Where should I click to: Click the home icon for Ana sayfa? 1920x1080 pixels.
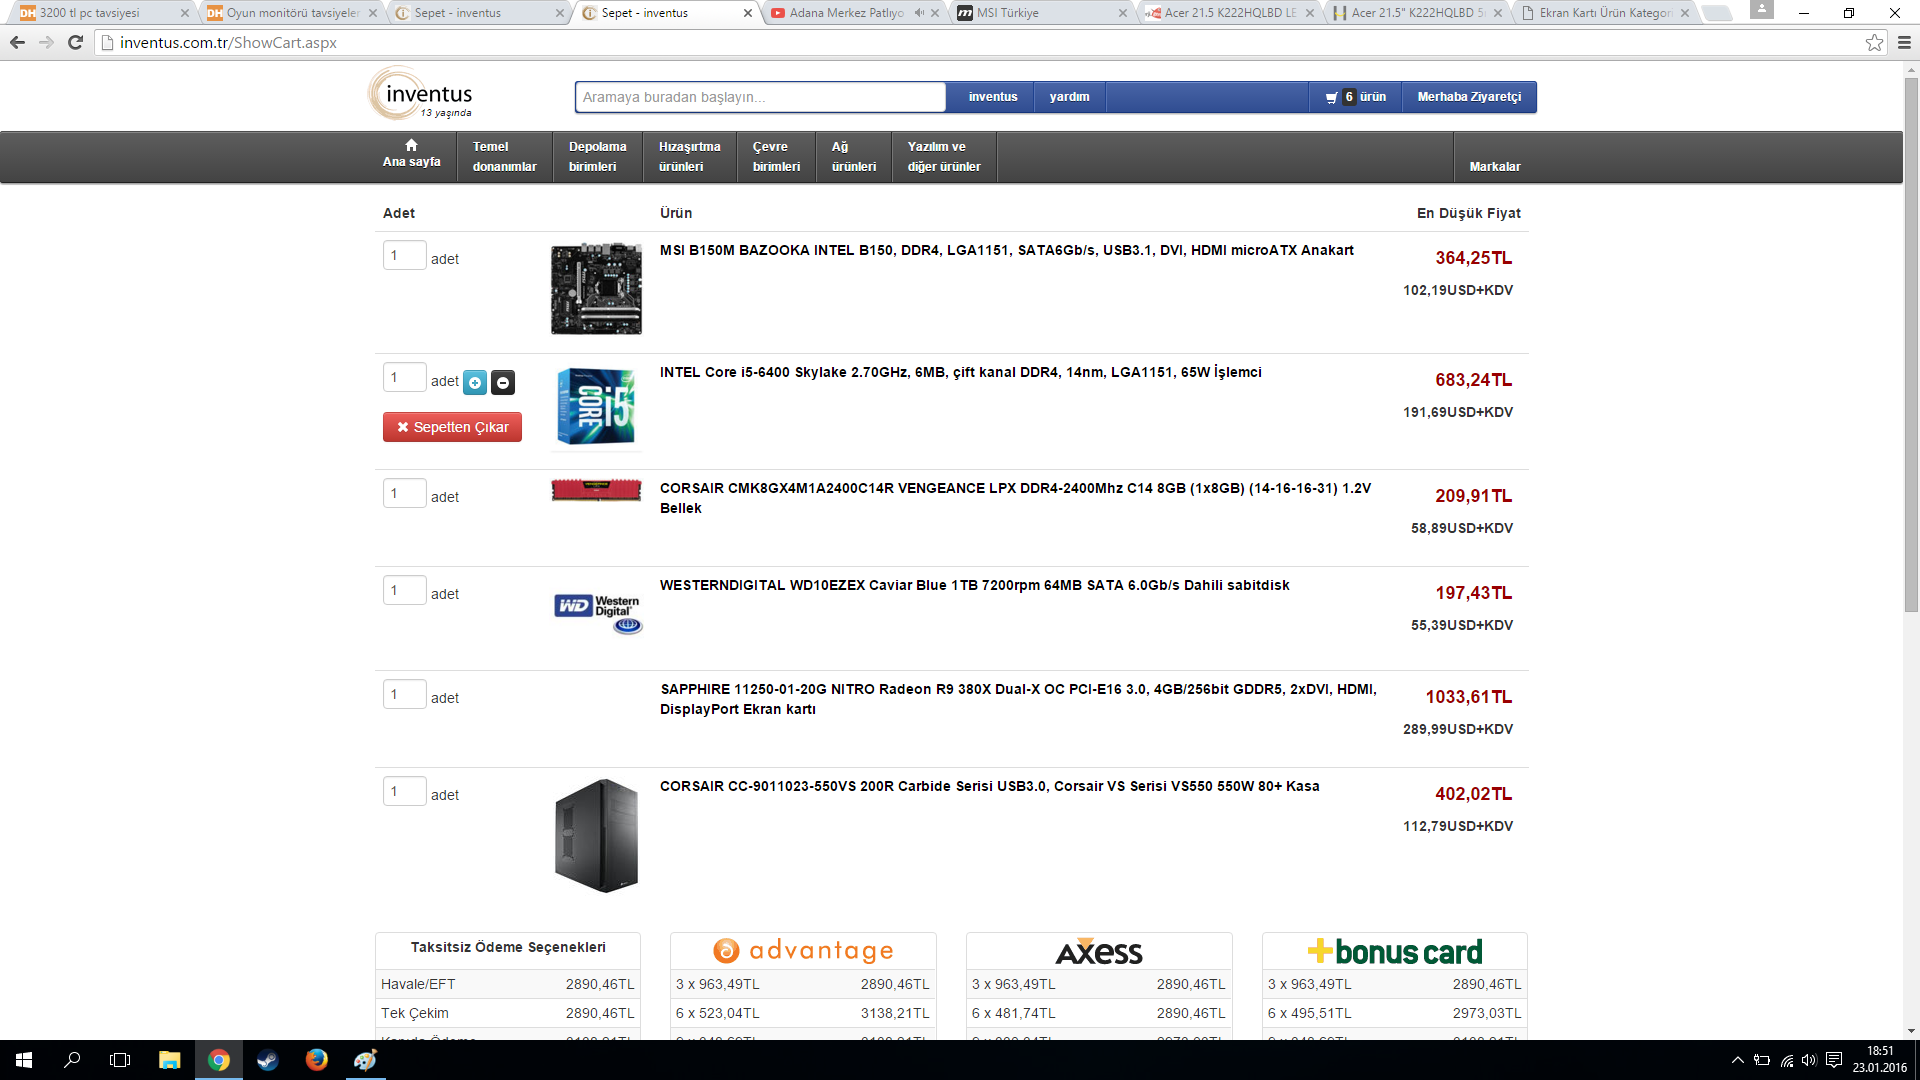click(x=411, y=145)
